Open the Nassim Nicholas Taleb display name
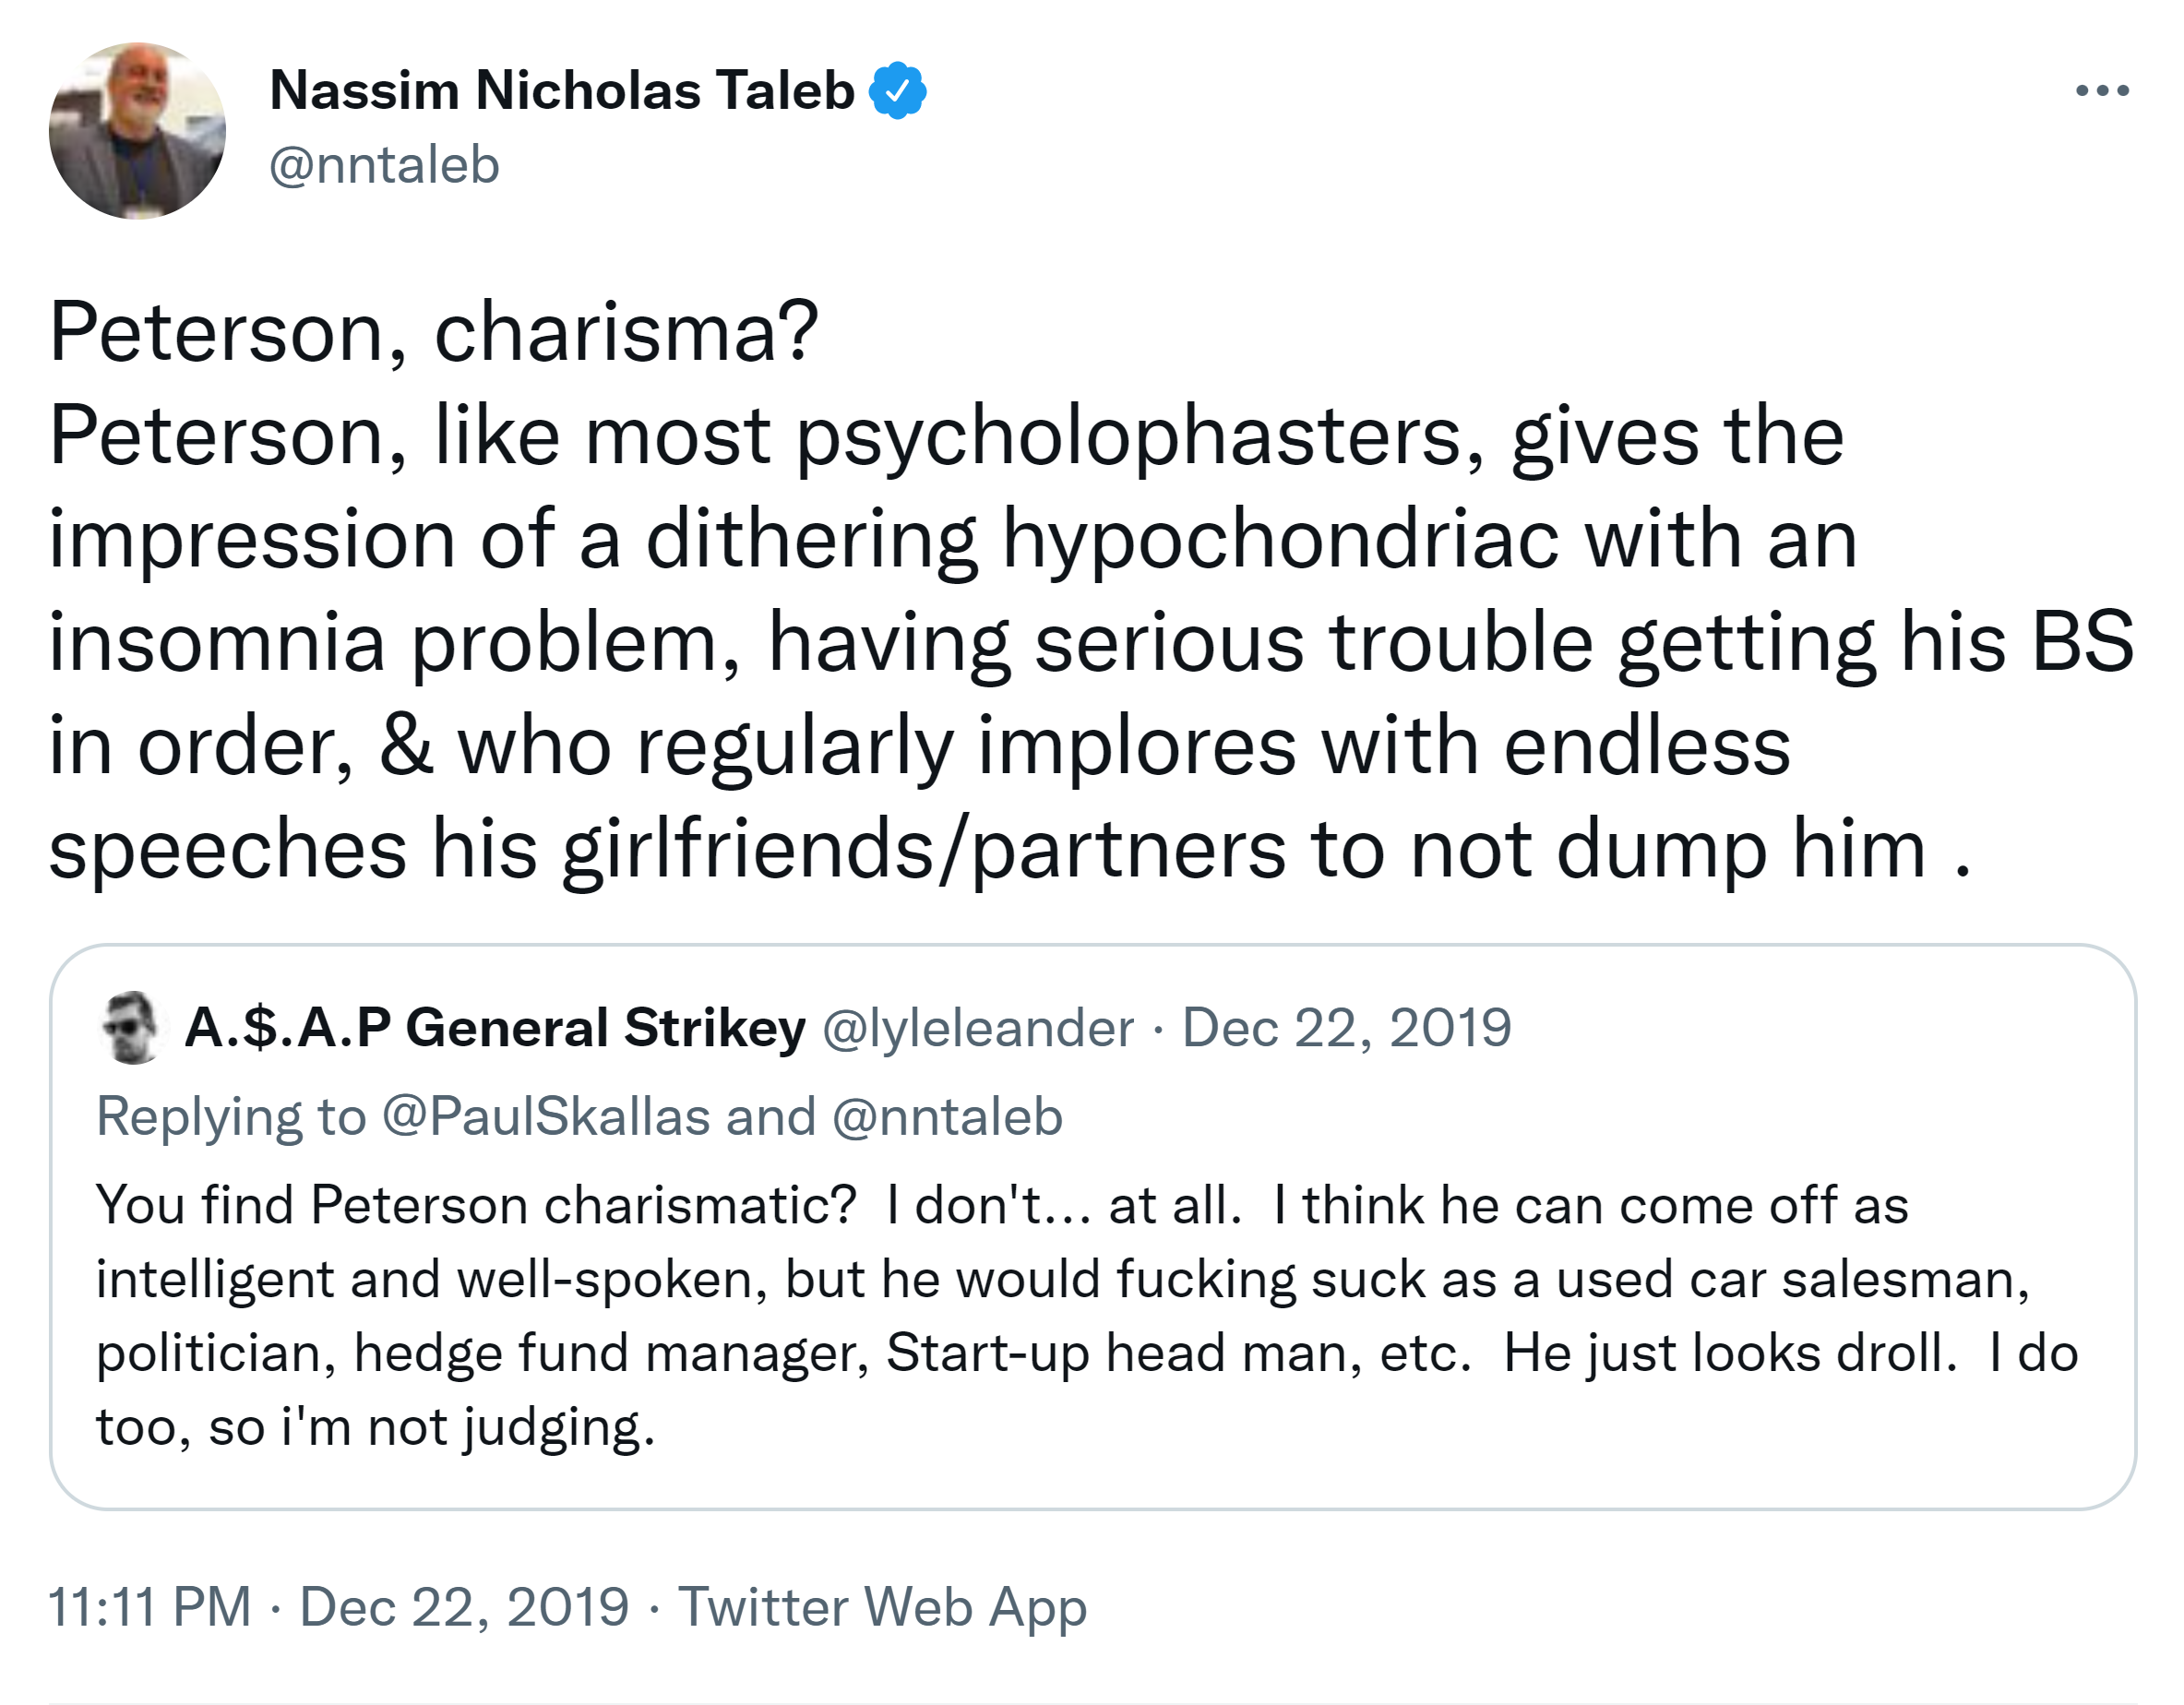 [x=561, y=91]
